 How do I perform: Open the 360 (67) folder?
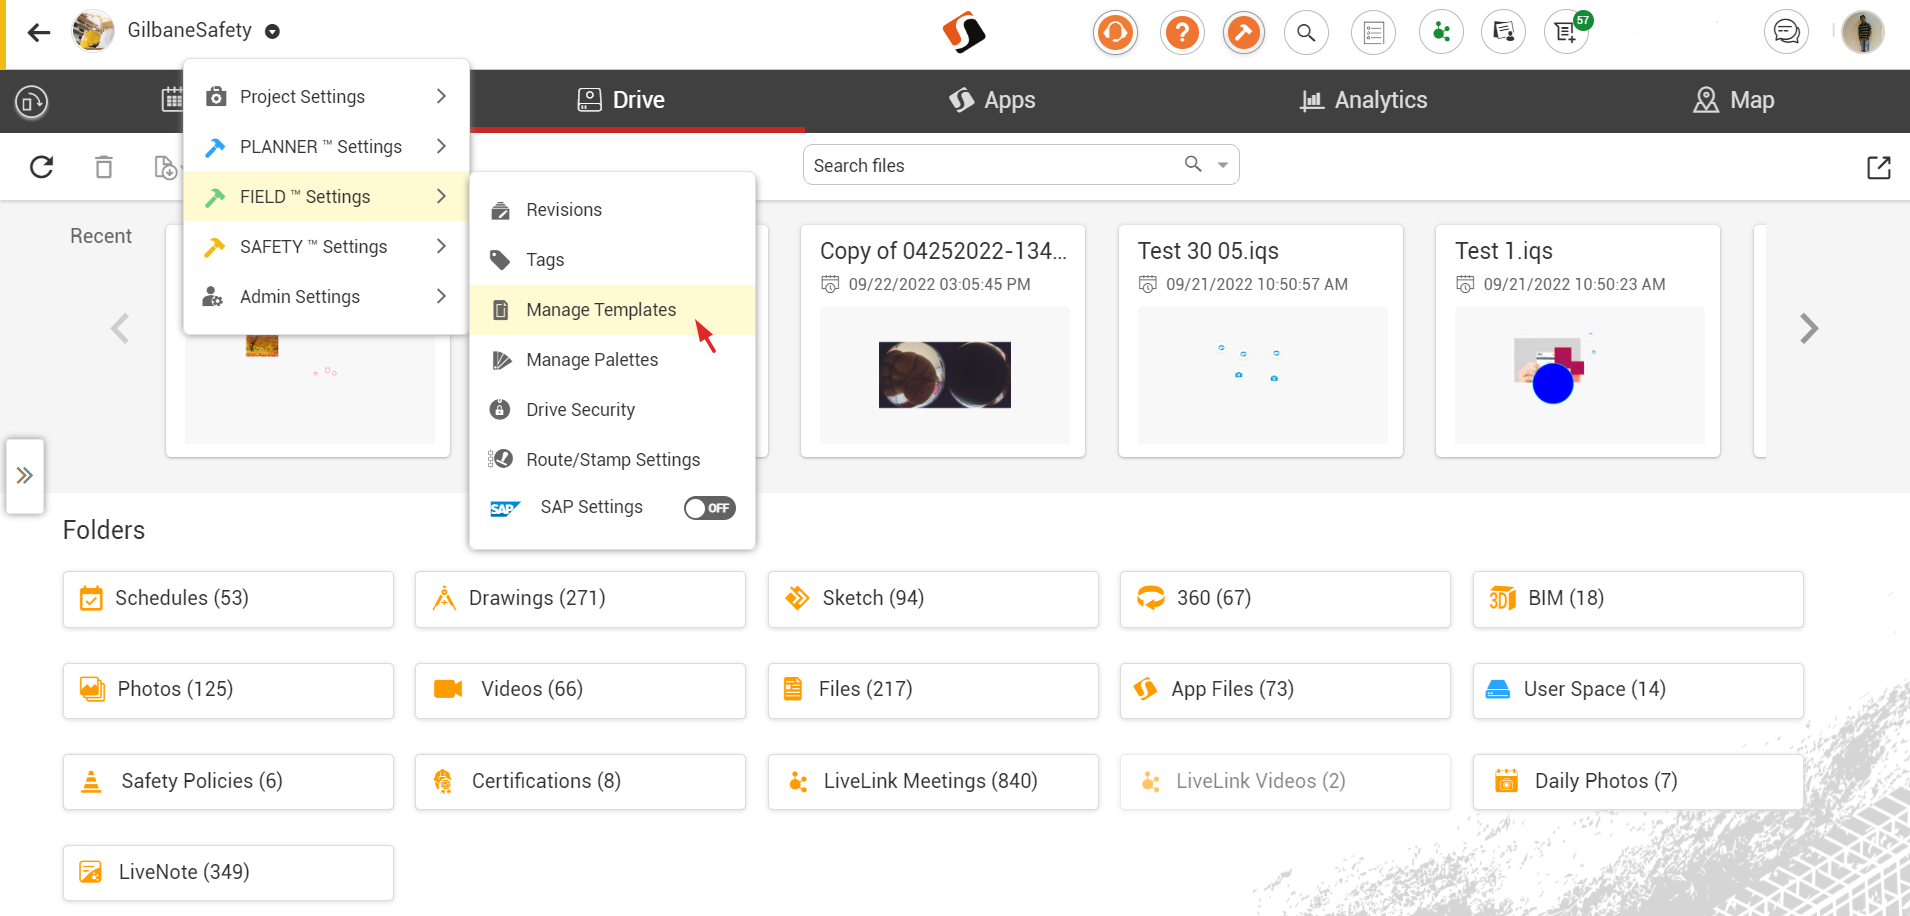pos(1285,599)
